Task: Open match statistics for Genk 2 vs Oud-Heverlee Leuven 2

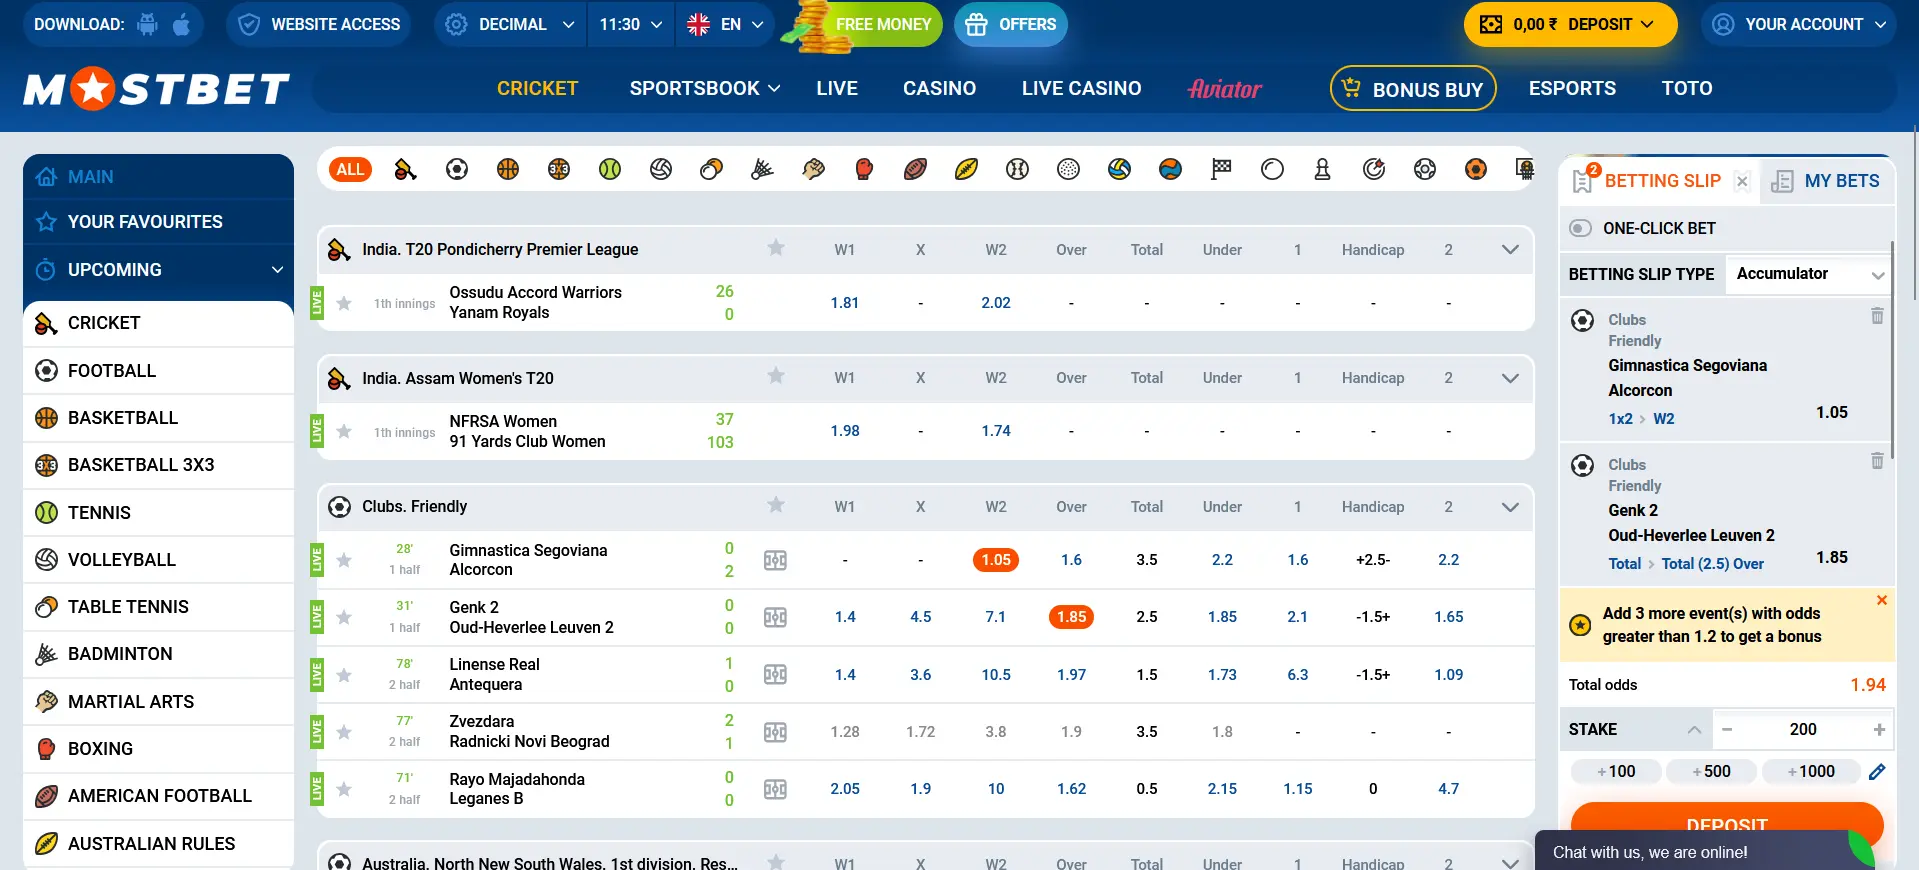Action: pos(775,617)
